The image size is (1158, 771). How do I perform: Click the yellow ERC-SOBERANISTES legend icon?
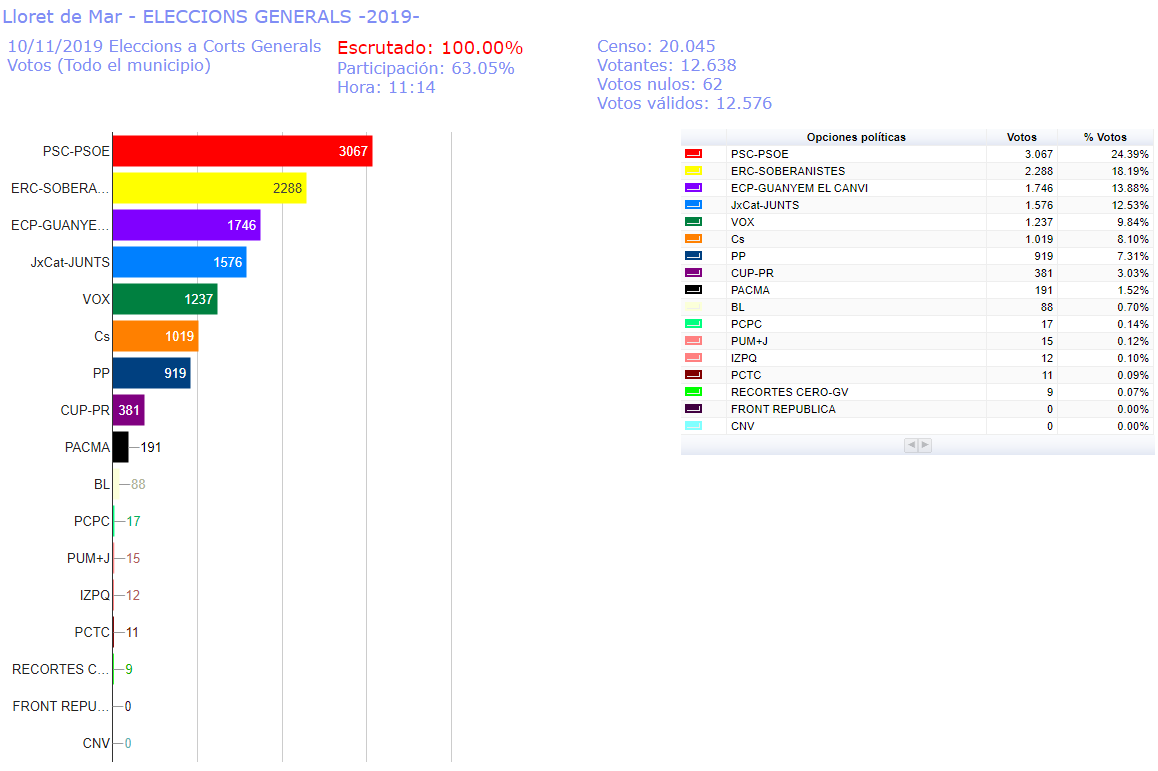pos(692,171)
